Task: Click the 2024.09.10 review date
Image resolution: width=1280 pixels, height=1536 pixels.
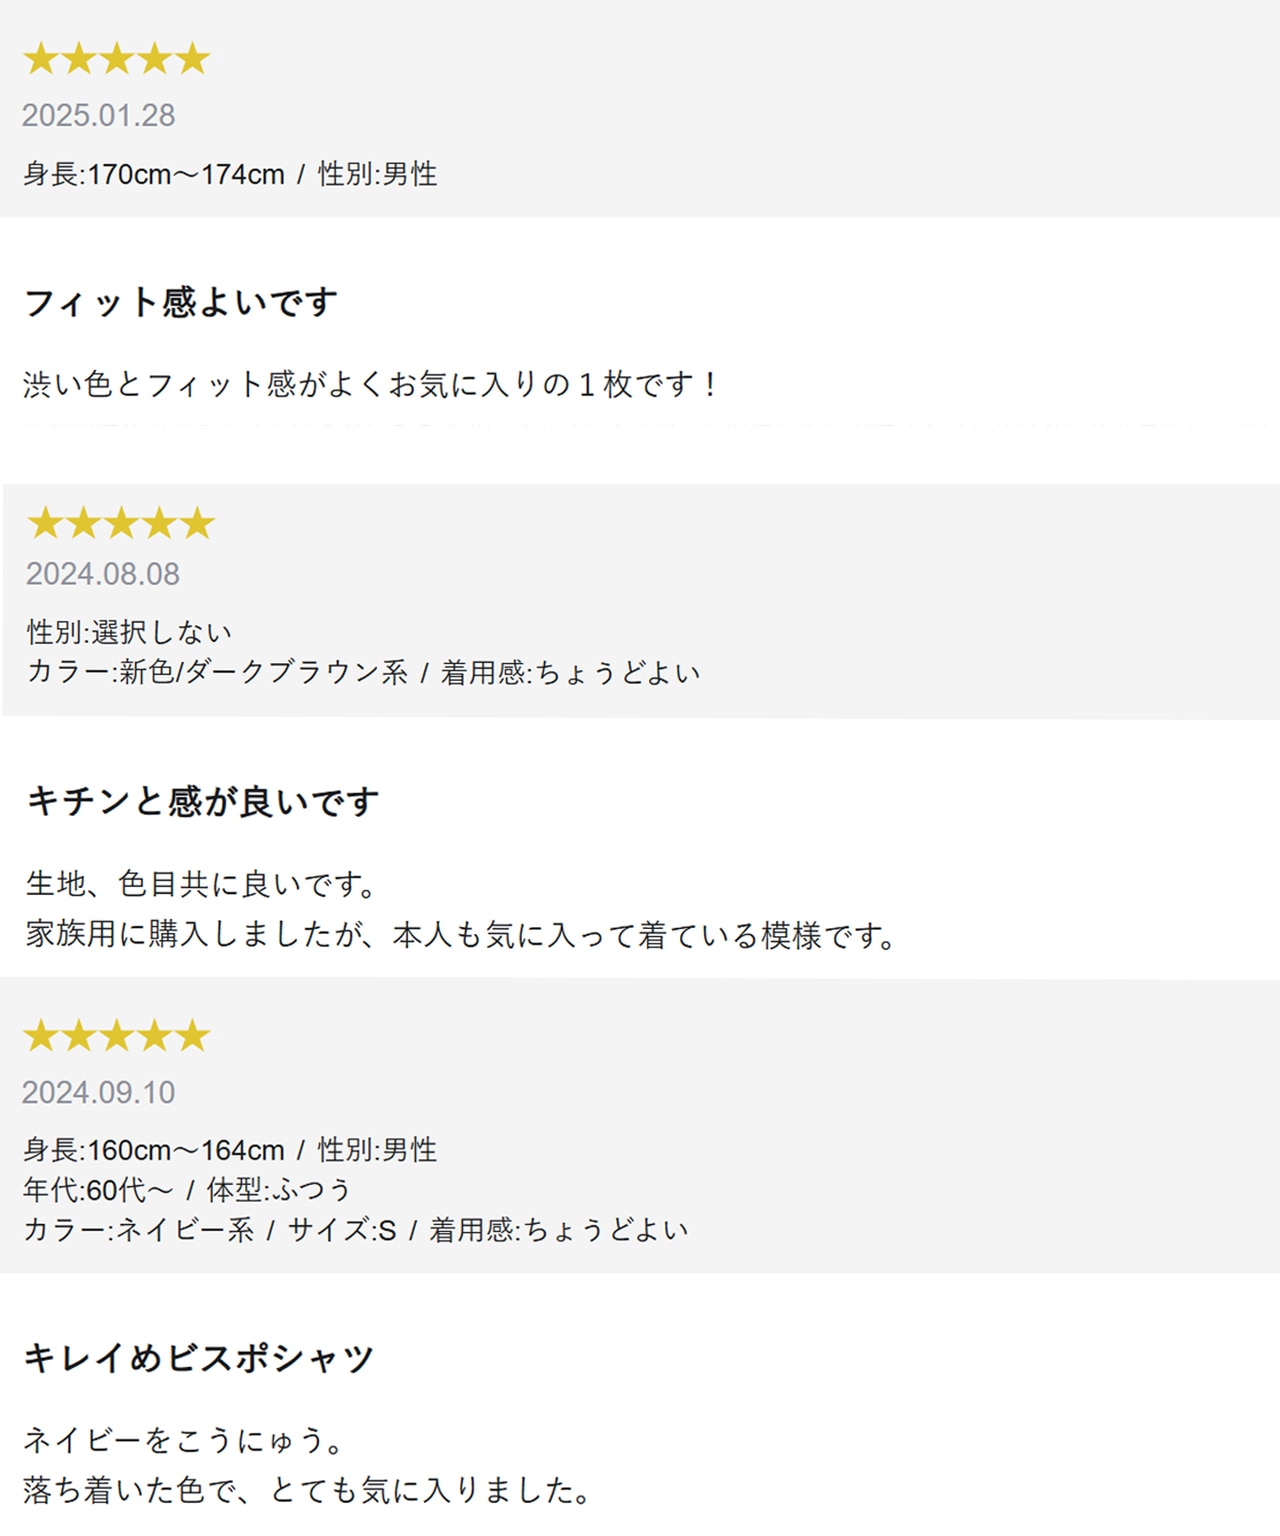Action: click(x=98, y=1092)
